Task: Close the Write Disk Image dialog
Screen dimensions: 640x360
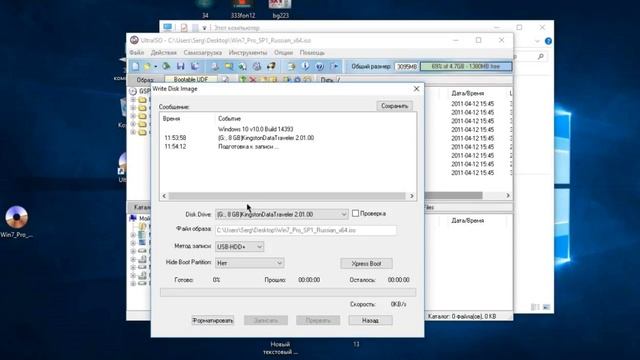Action: [416, 89]
